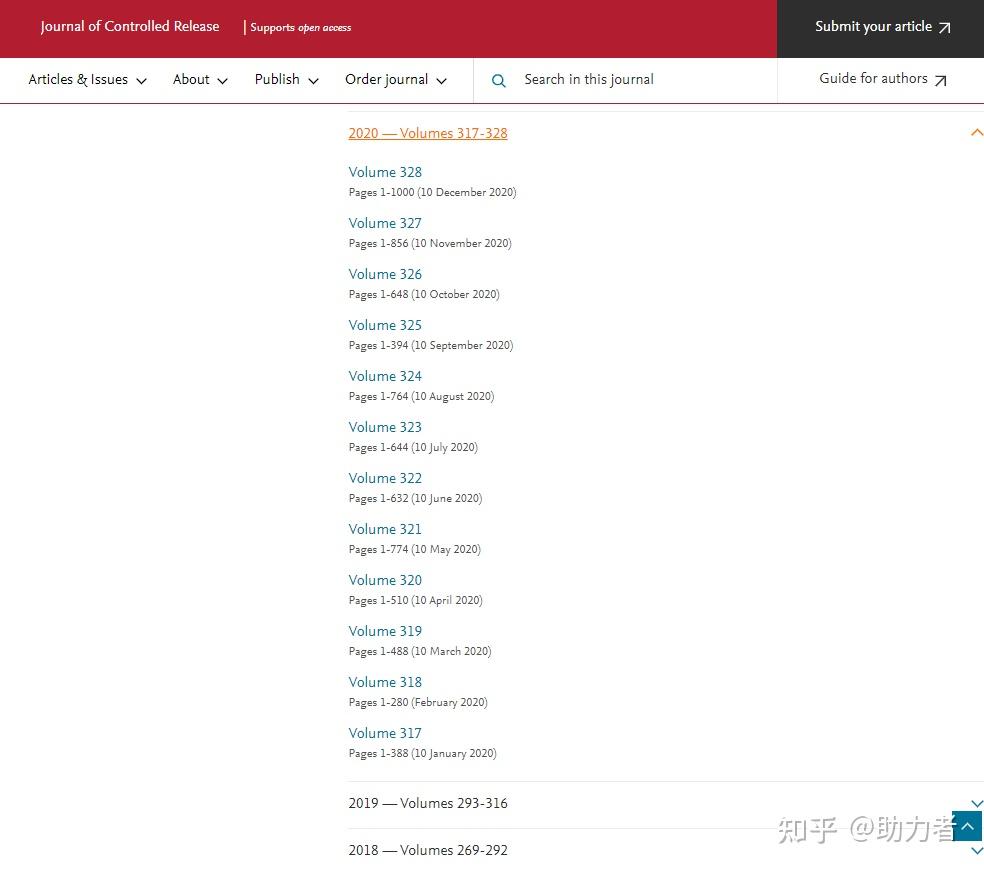The image size is (984, 869).
Task: Click text Pages 1-632 (10 June 2020)
Action: 415,498
